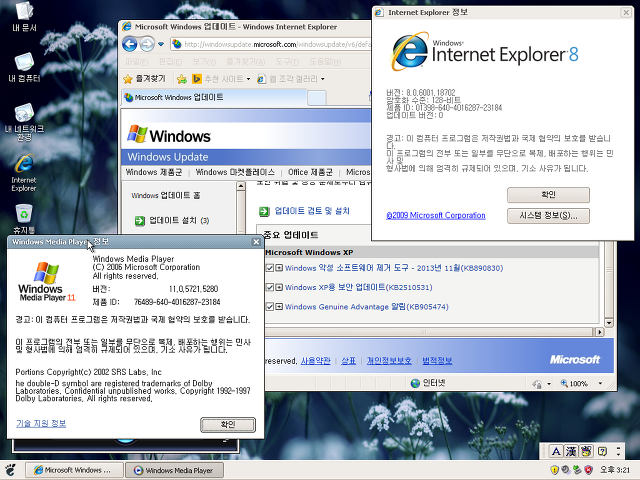The height and width of the screenshot is (480, 640).
Task: Open the Windows 제품군 link
Action: 153,172
